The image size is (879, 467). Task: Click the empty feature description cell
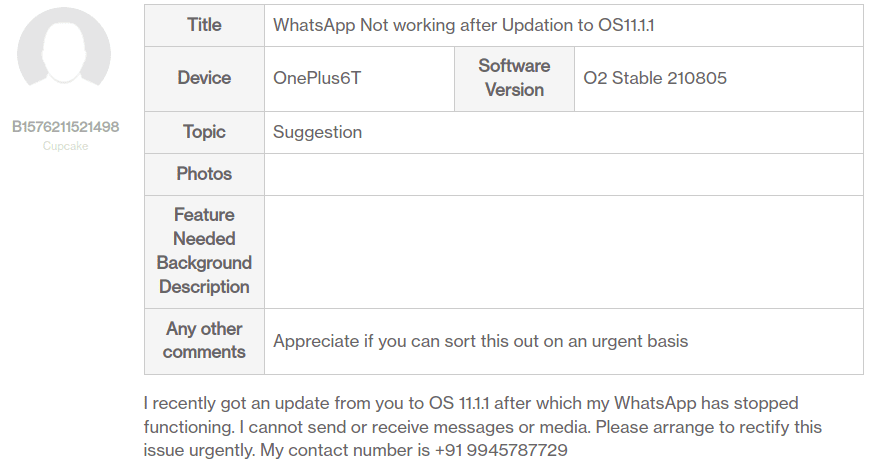pyautogui.click(x=564, y=252)
